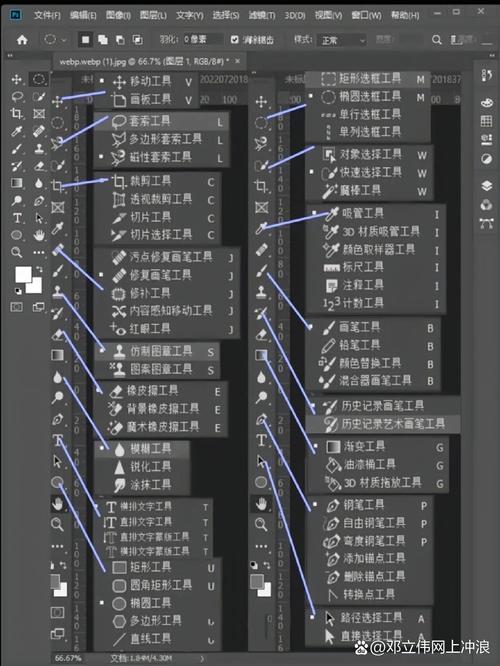Click the 羽化 feather value field
Screen dimensions: 500x666
click(x=202, y=40)
